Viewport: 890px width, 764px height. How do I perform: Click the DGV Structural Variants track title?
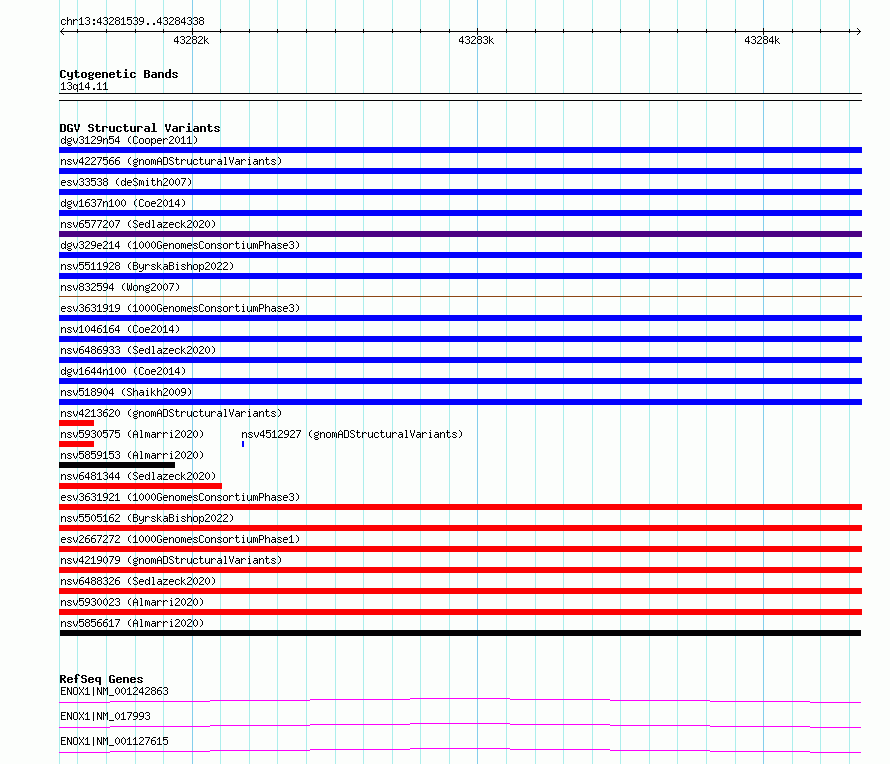point(140,128)
